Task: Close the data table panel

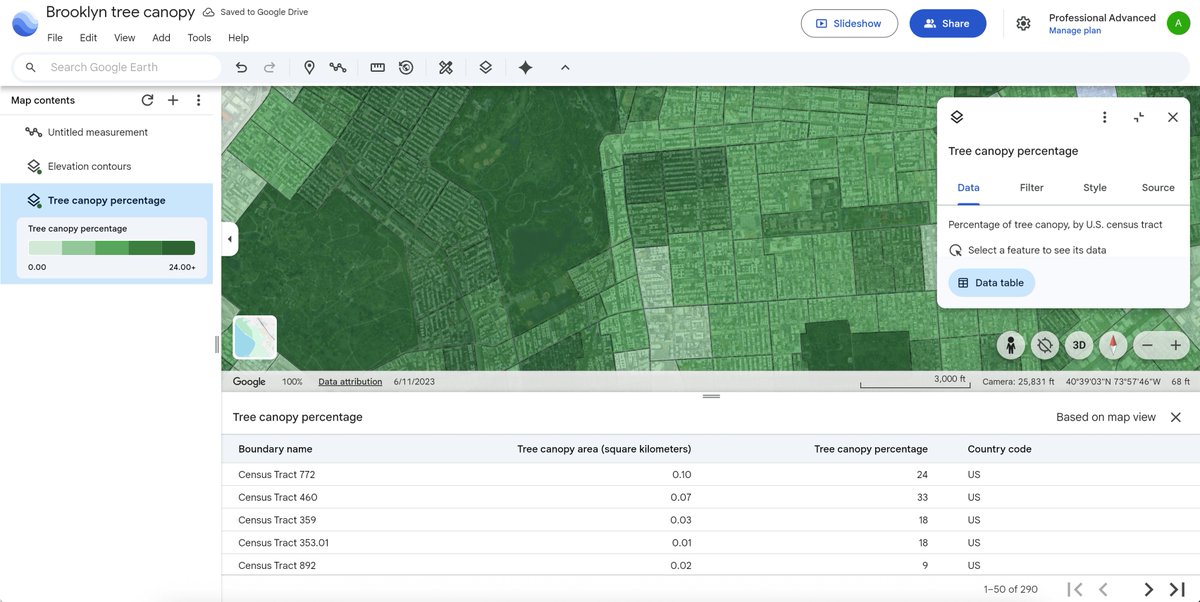Action: (x=1176, y=417)
